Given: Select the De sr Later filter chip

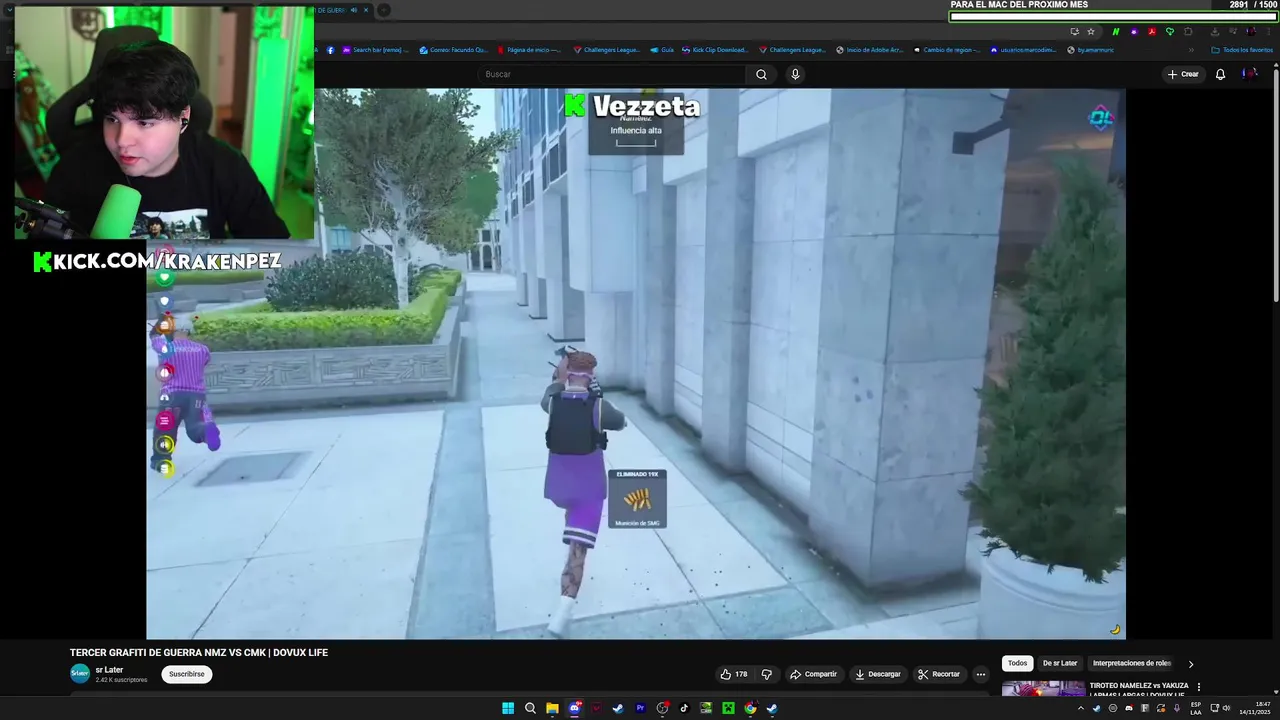Looking at the screenshot, I should pyautogui.click(x=1060, y=663).
